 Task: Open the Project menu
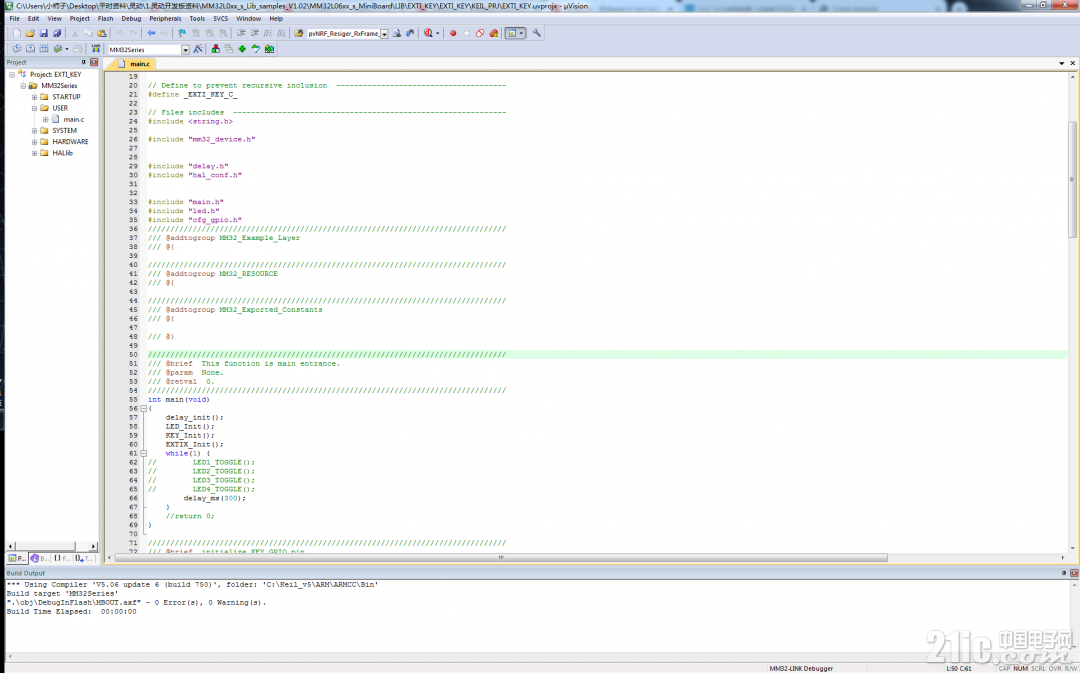(x=79, y=19)
